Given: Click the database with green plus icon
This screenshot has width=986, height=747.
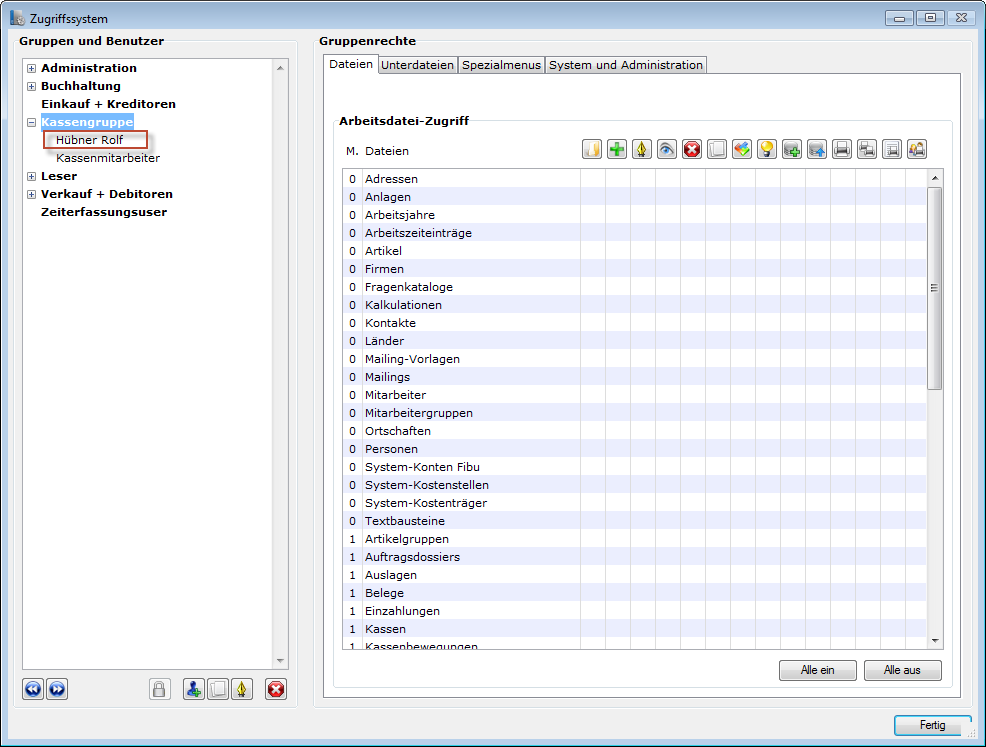Looking at the screenshot, I should point(792,149).
